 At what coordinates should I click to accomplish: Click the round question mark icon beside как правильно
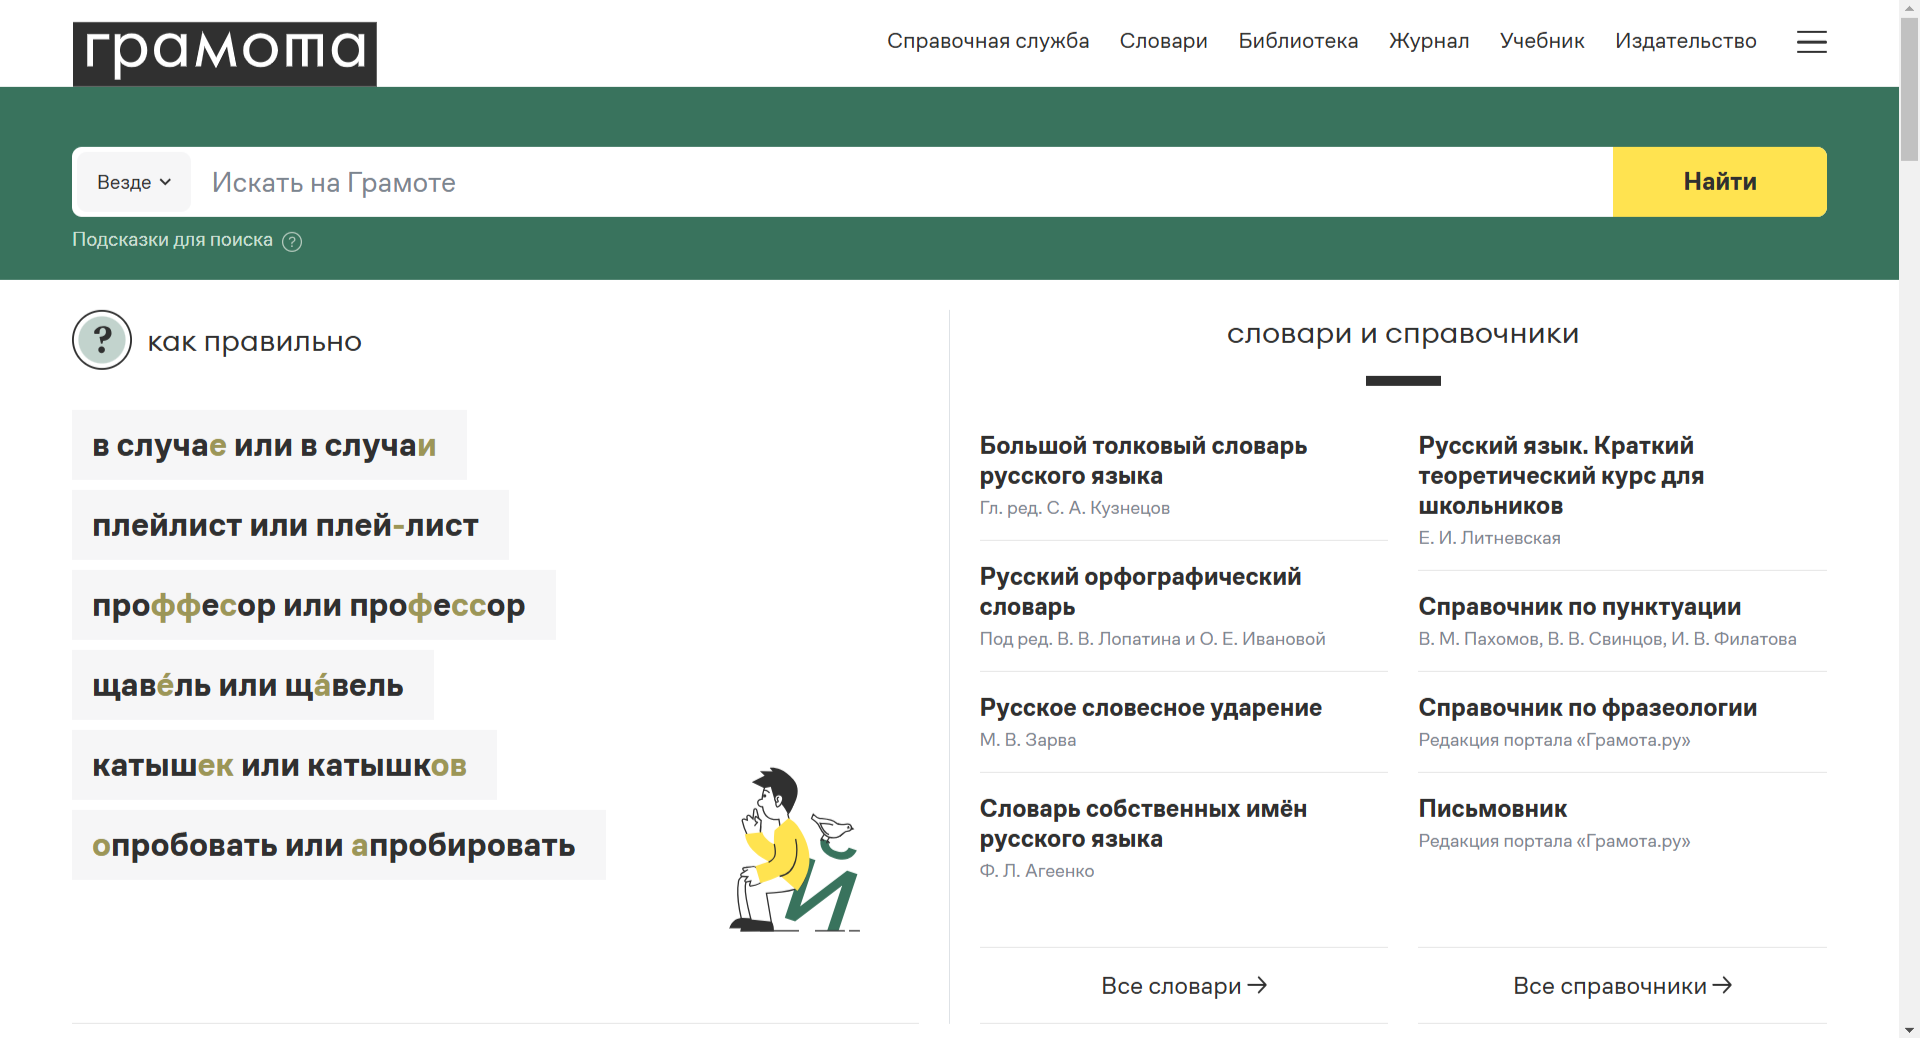(102, 341)
